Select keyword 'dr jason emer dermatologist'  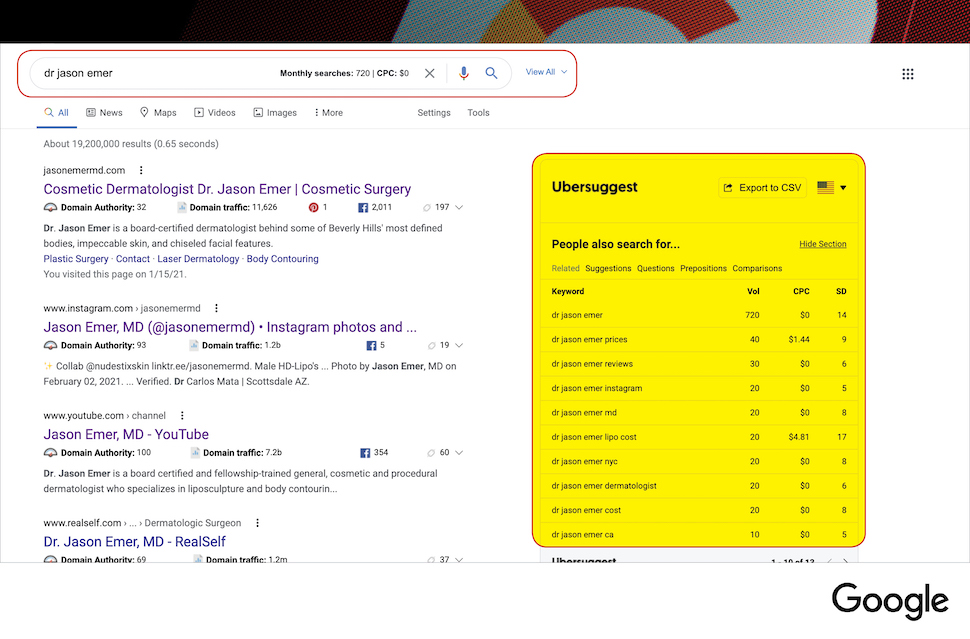tap(604, 486)
